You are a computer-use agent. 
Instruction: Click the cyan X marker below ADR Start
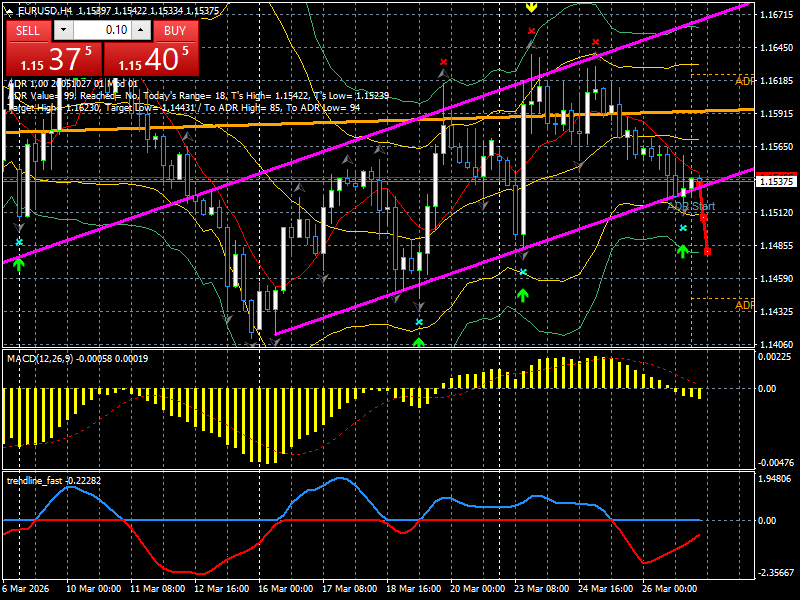[683, 228]
